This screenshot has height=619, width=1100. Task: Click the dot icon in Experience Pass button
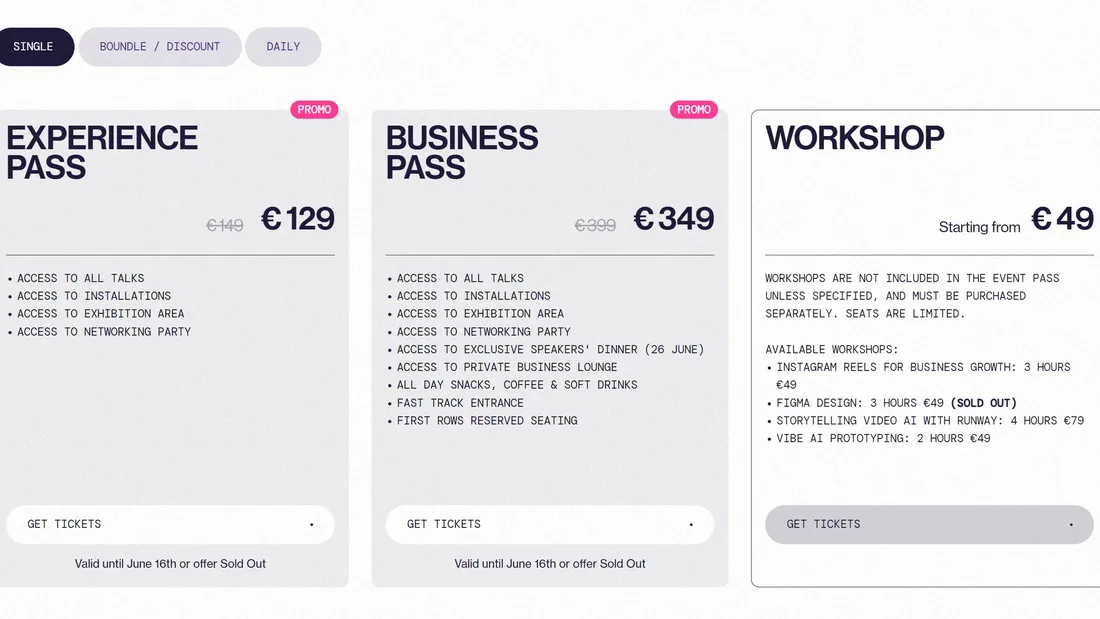click(x=311, y=524)
